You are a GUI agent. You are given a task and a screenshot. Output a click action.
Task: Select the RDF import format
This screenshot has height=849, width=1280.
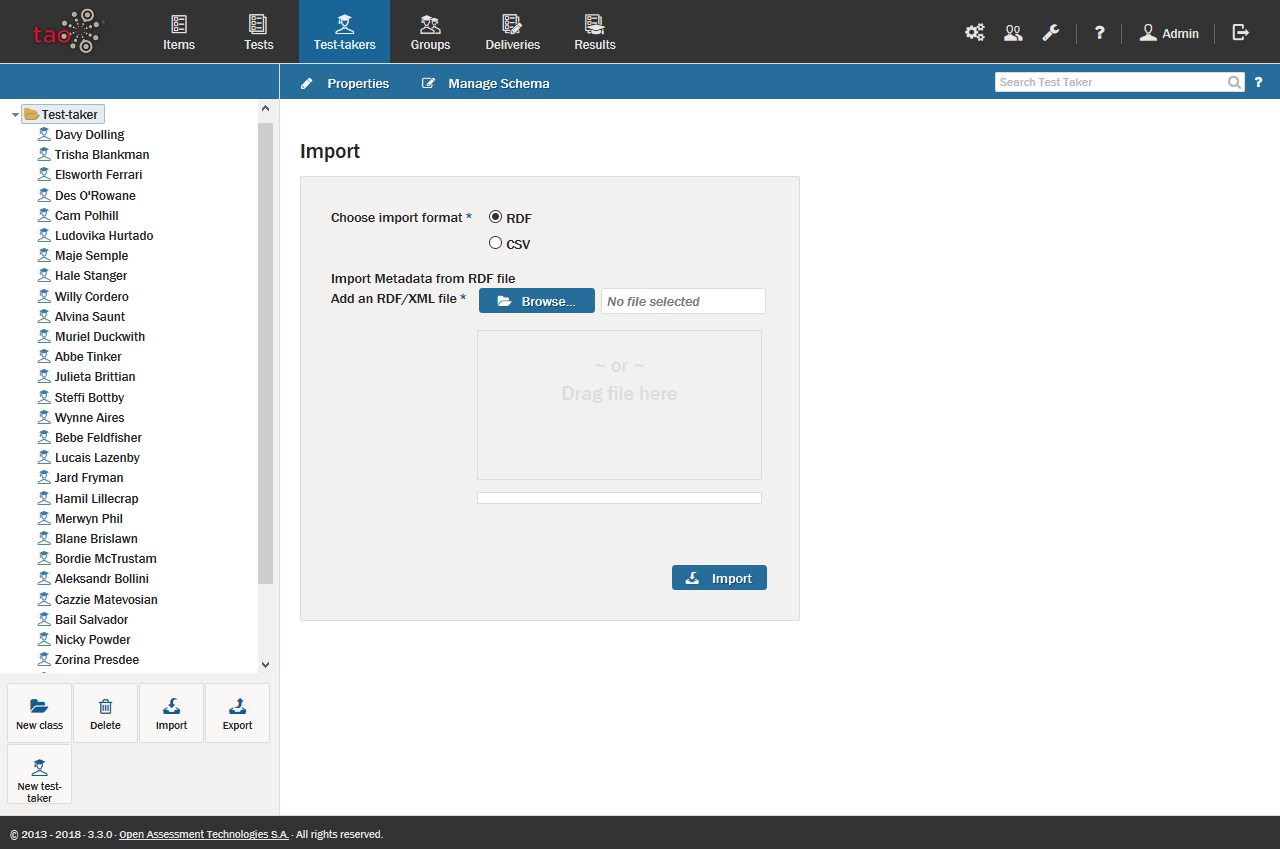tap(495, 217)
